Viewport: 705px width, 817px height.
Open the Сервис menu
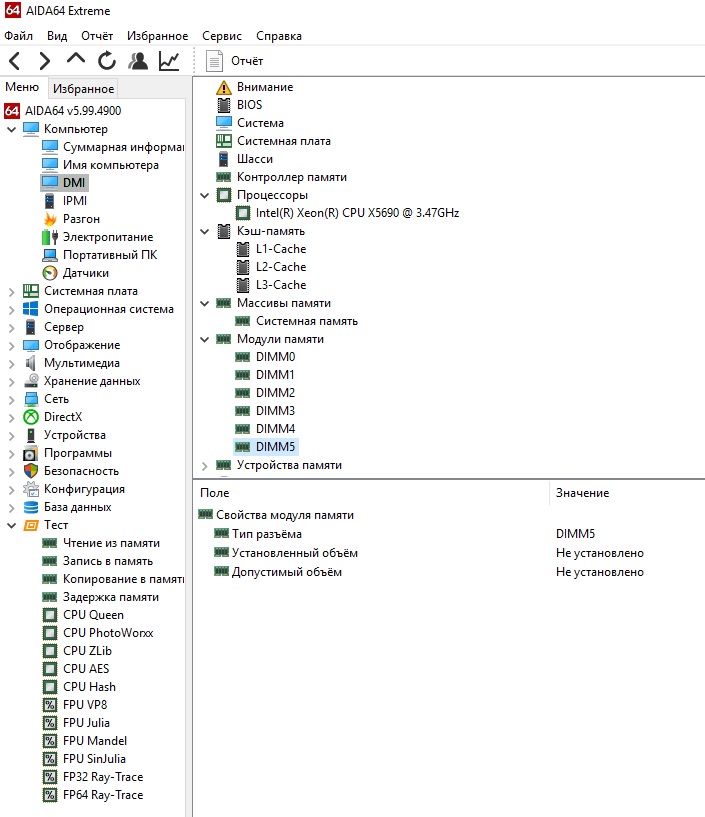222,36
